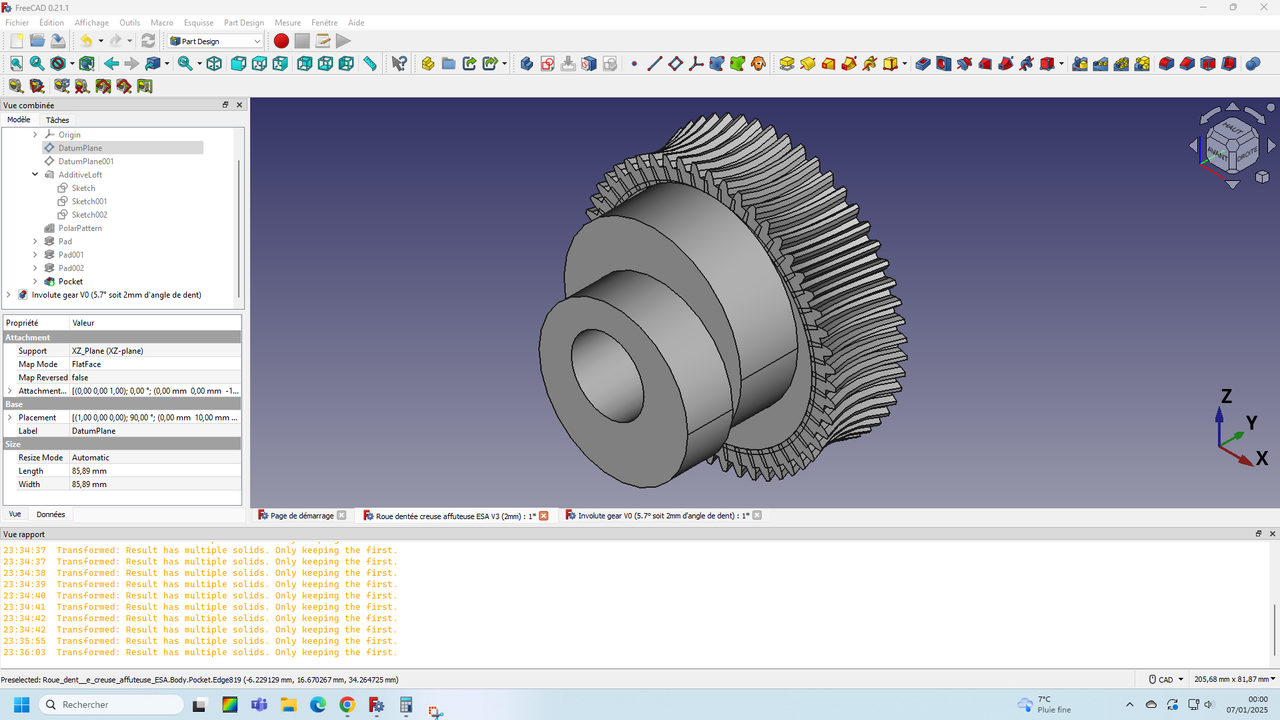Open the Affichage menu
This screenshot has height=720, width=1280.
click(x=92, y=22)
